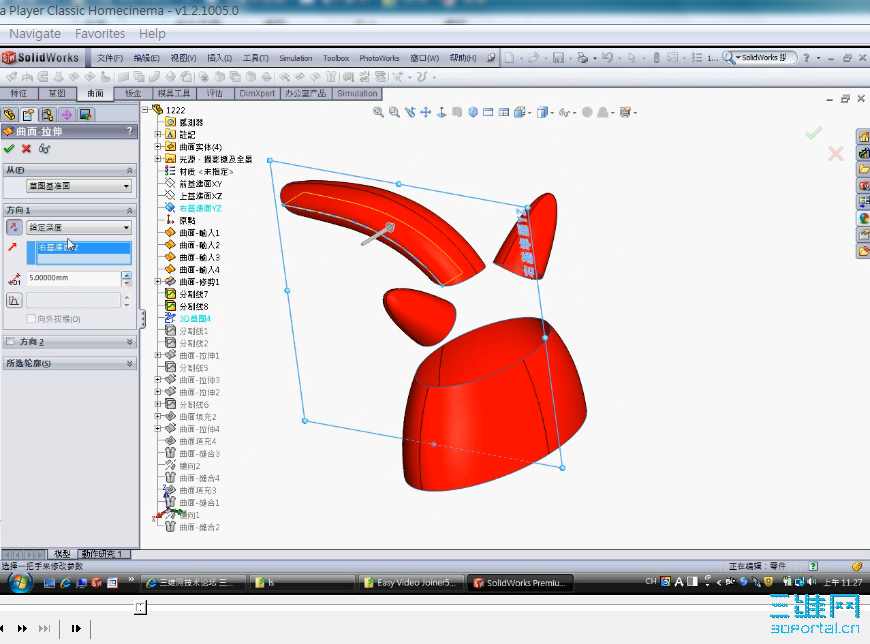This screenshot has height=644, width=870.
Task: Expand the 曲面-修剪1 tree node
Action: tap(158, 282)
